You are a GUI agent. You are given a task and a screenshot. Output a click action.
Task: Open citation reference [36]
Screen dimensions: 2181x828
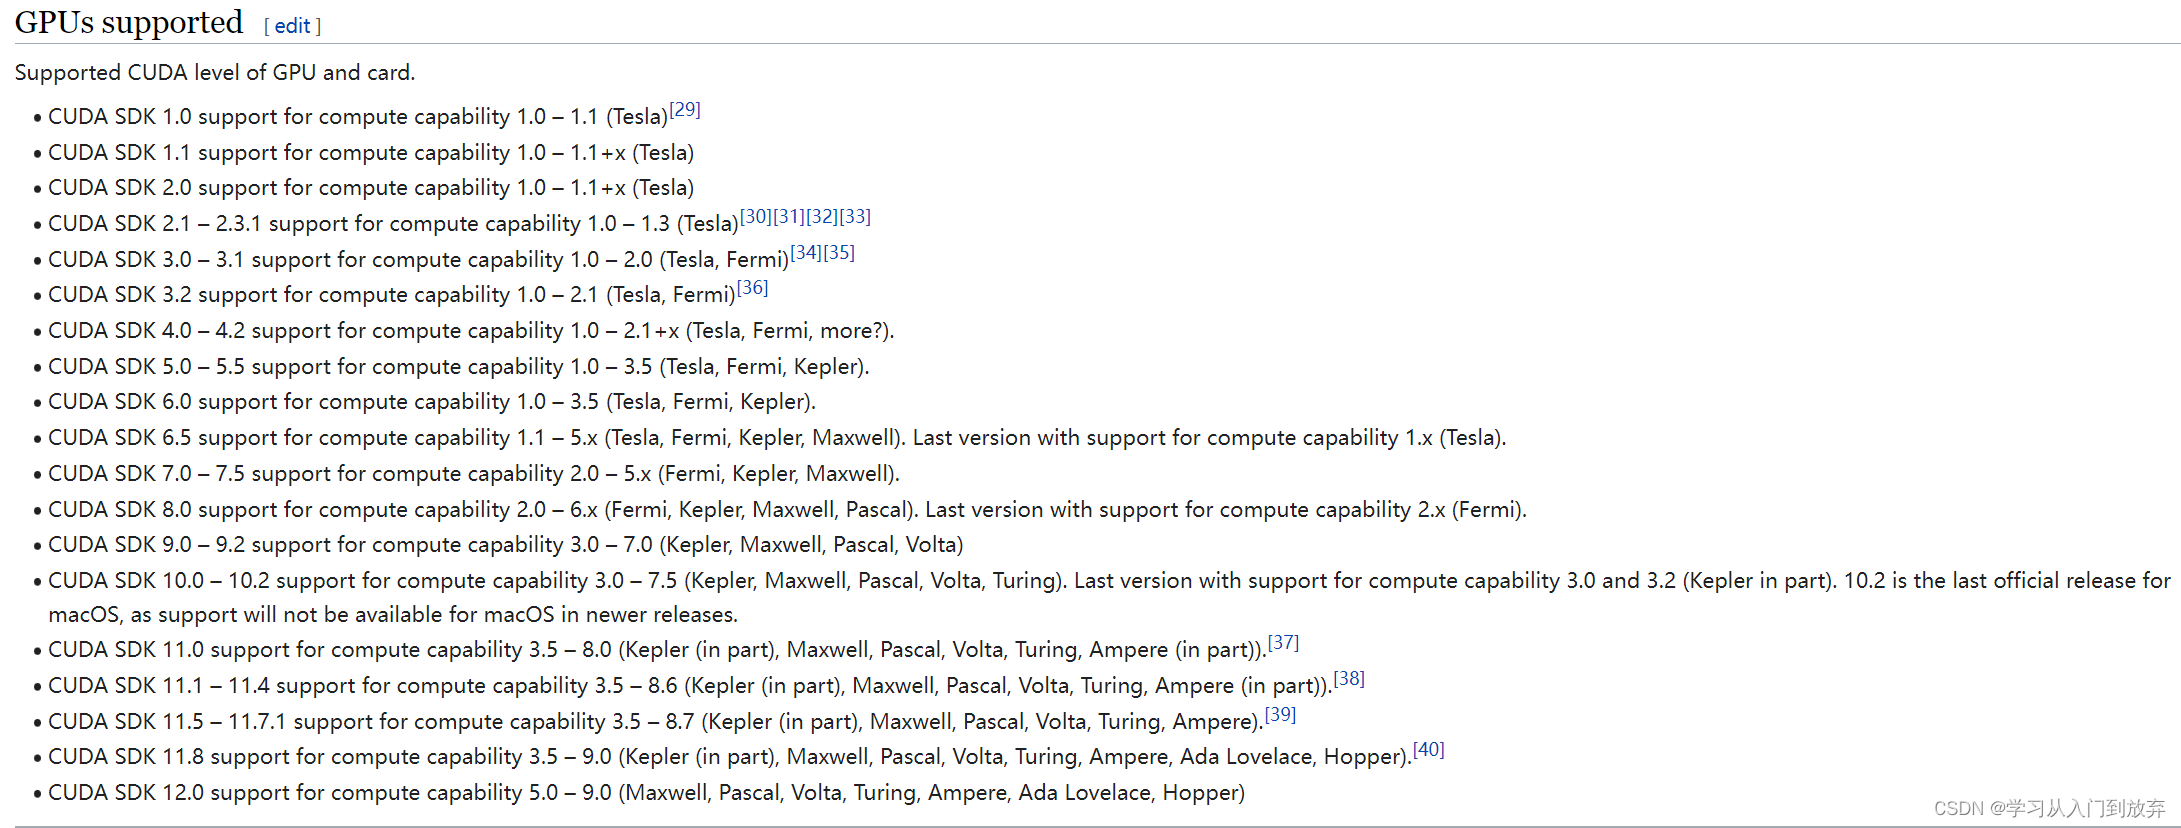753,288
